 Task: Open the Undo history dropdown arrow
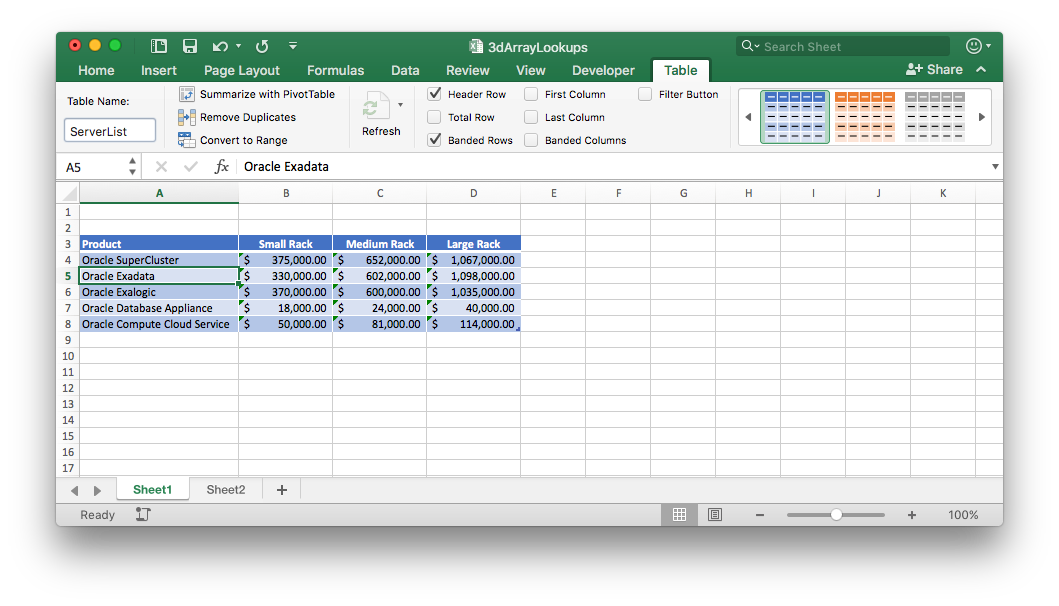coord(238,47)
